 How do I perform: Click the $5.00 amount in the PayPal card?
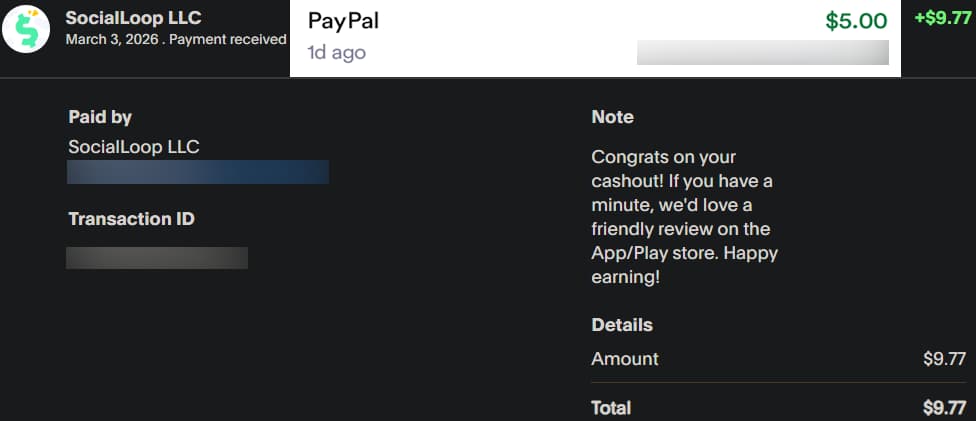(x=856, y=21)
